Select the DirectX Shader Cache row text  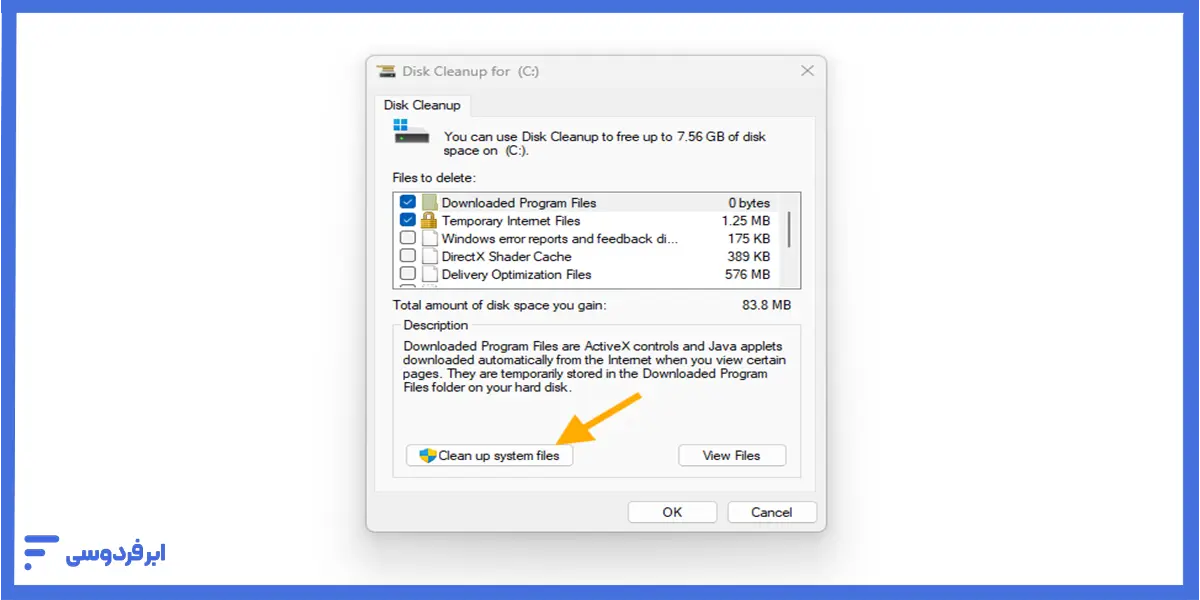tap(507, 256)
